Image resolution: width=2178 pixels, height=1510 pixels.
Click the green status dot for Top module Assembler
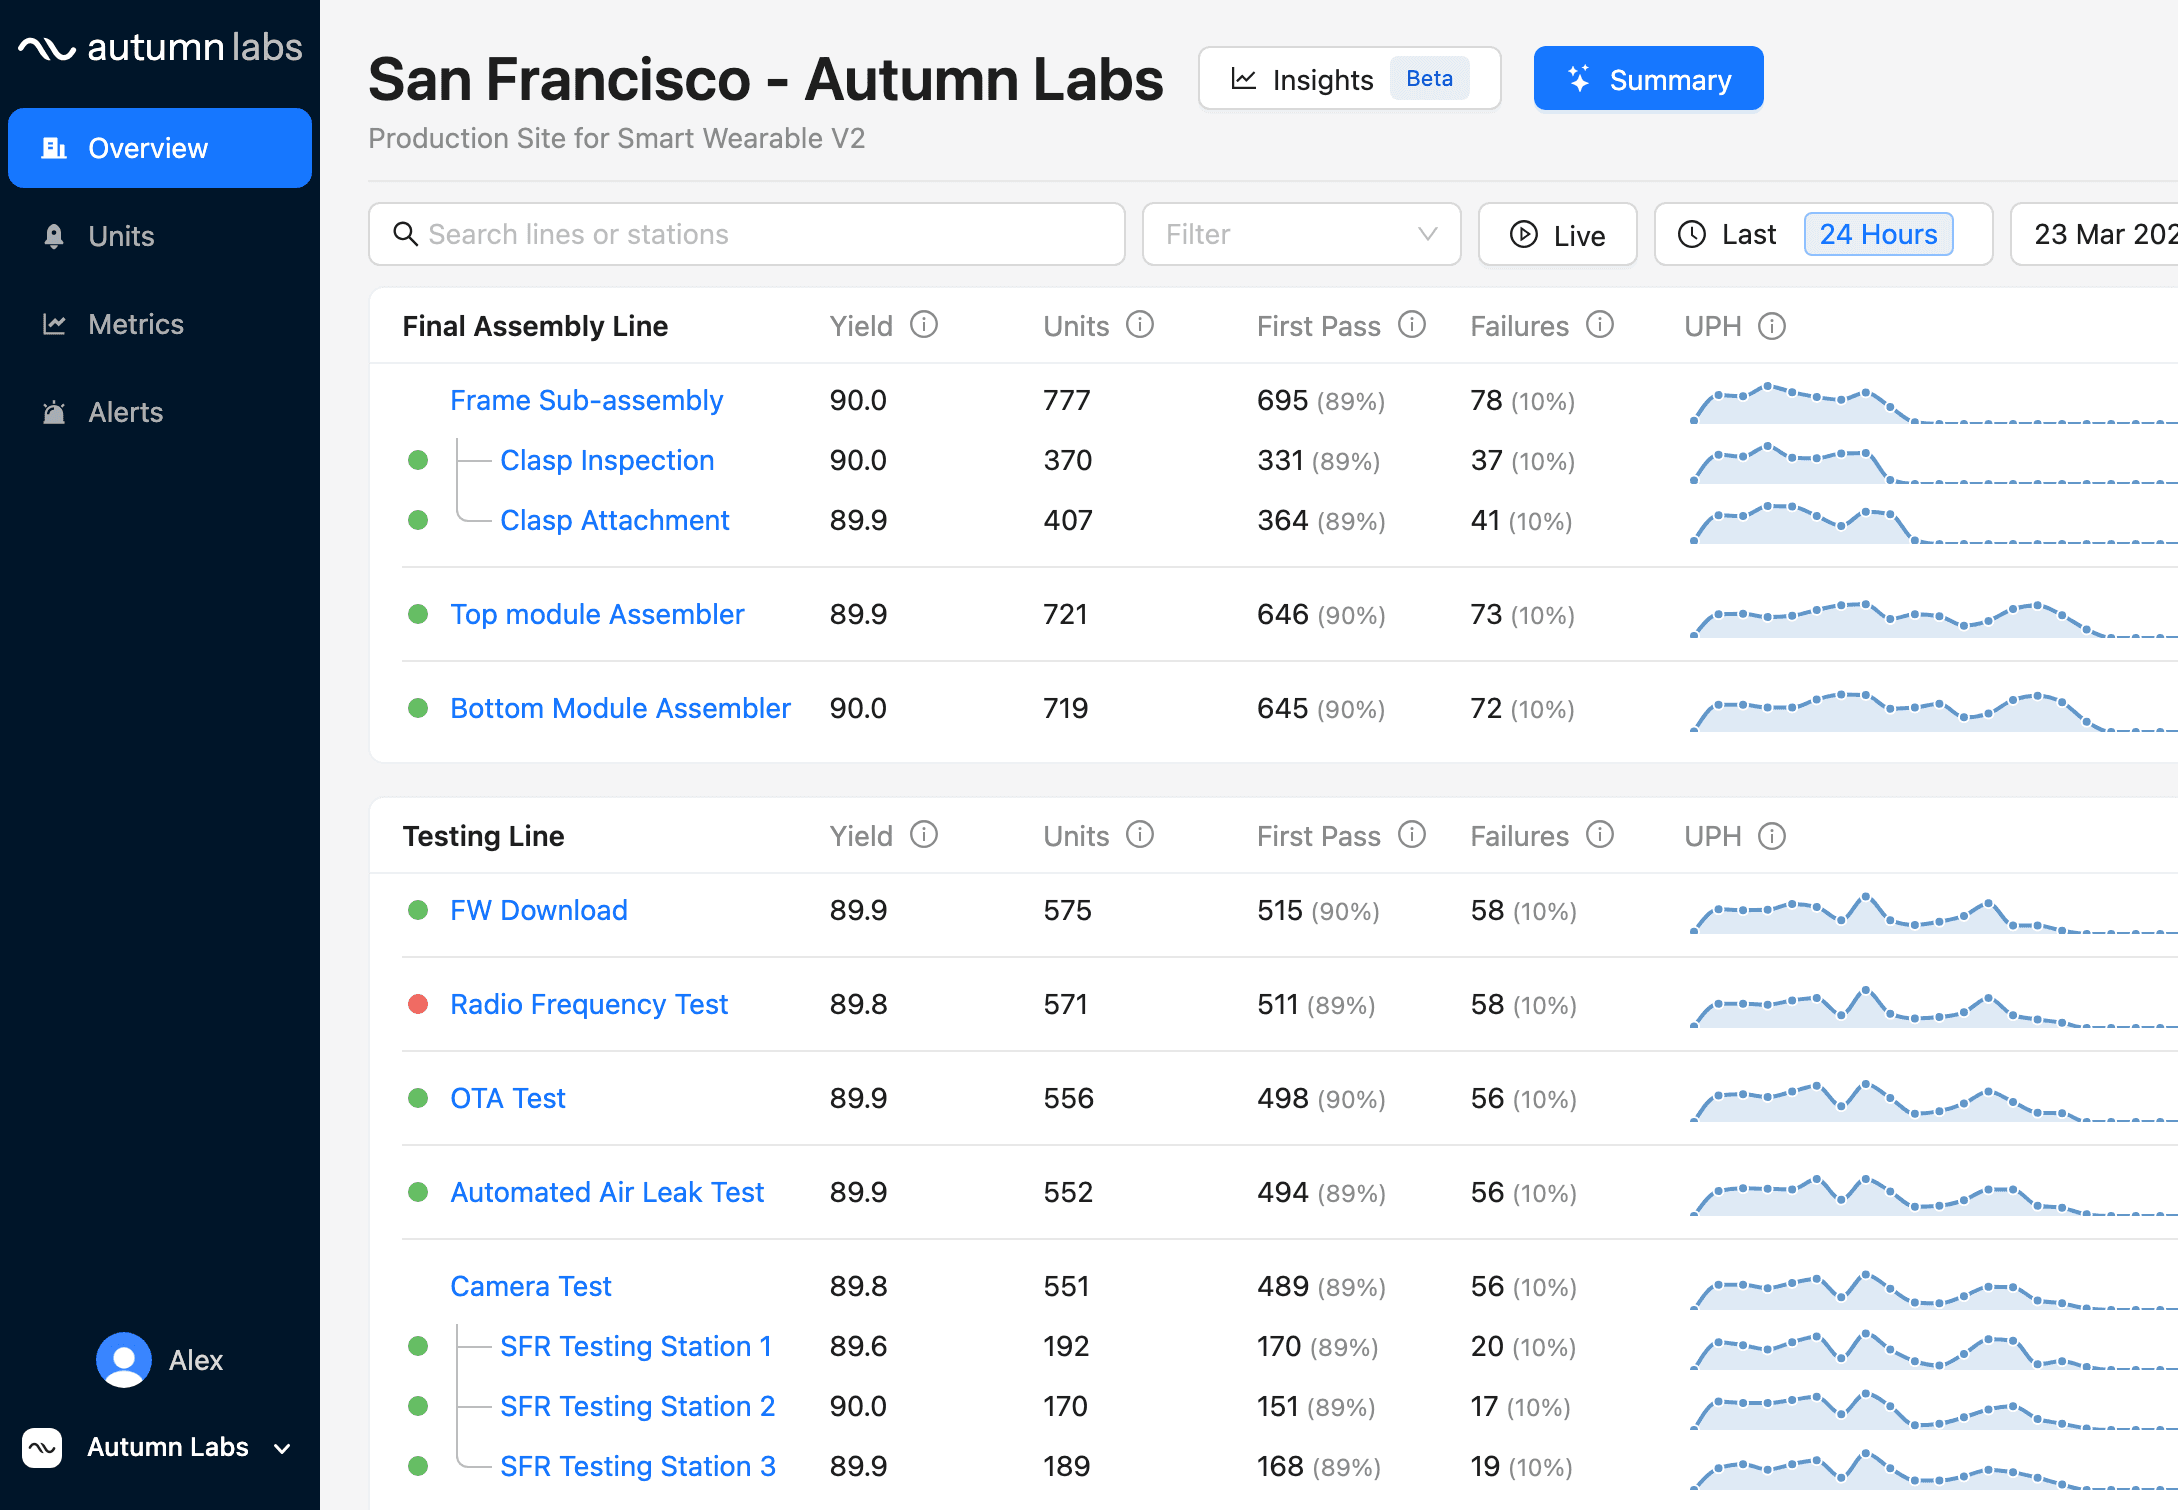point(418,614)
